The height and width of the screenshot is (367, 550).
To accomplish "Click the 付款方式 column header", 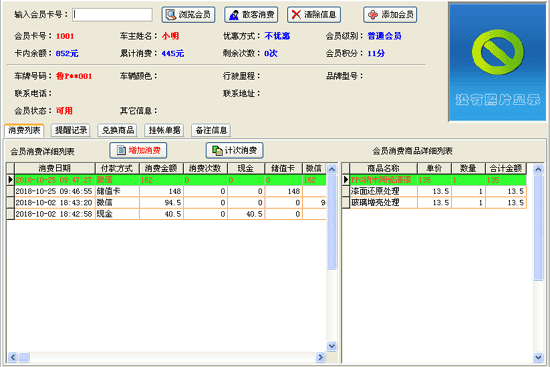I will 117,168.
